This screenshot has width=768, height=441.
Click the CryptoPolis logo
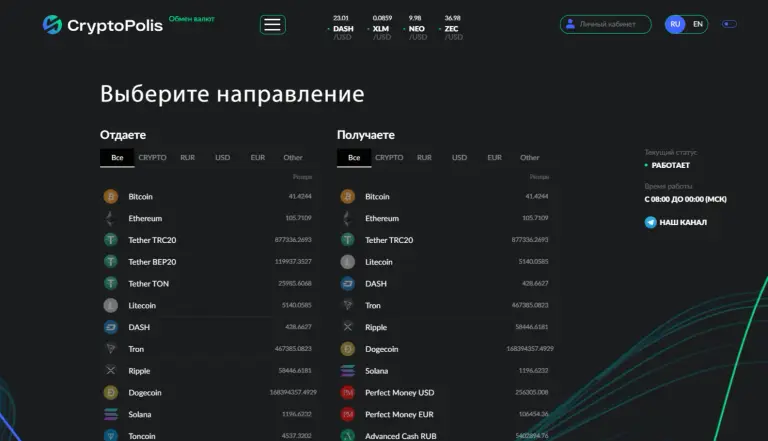point(102,25)
